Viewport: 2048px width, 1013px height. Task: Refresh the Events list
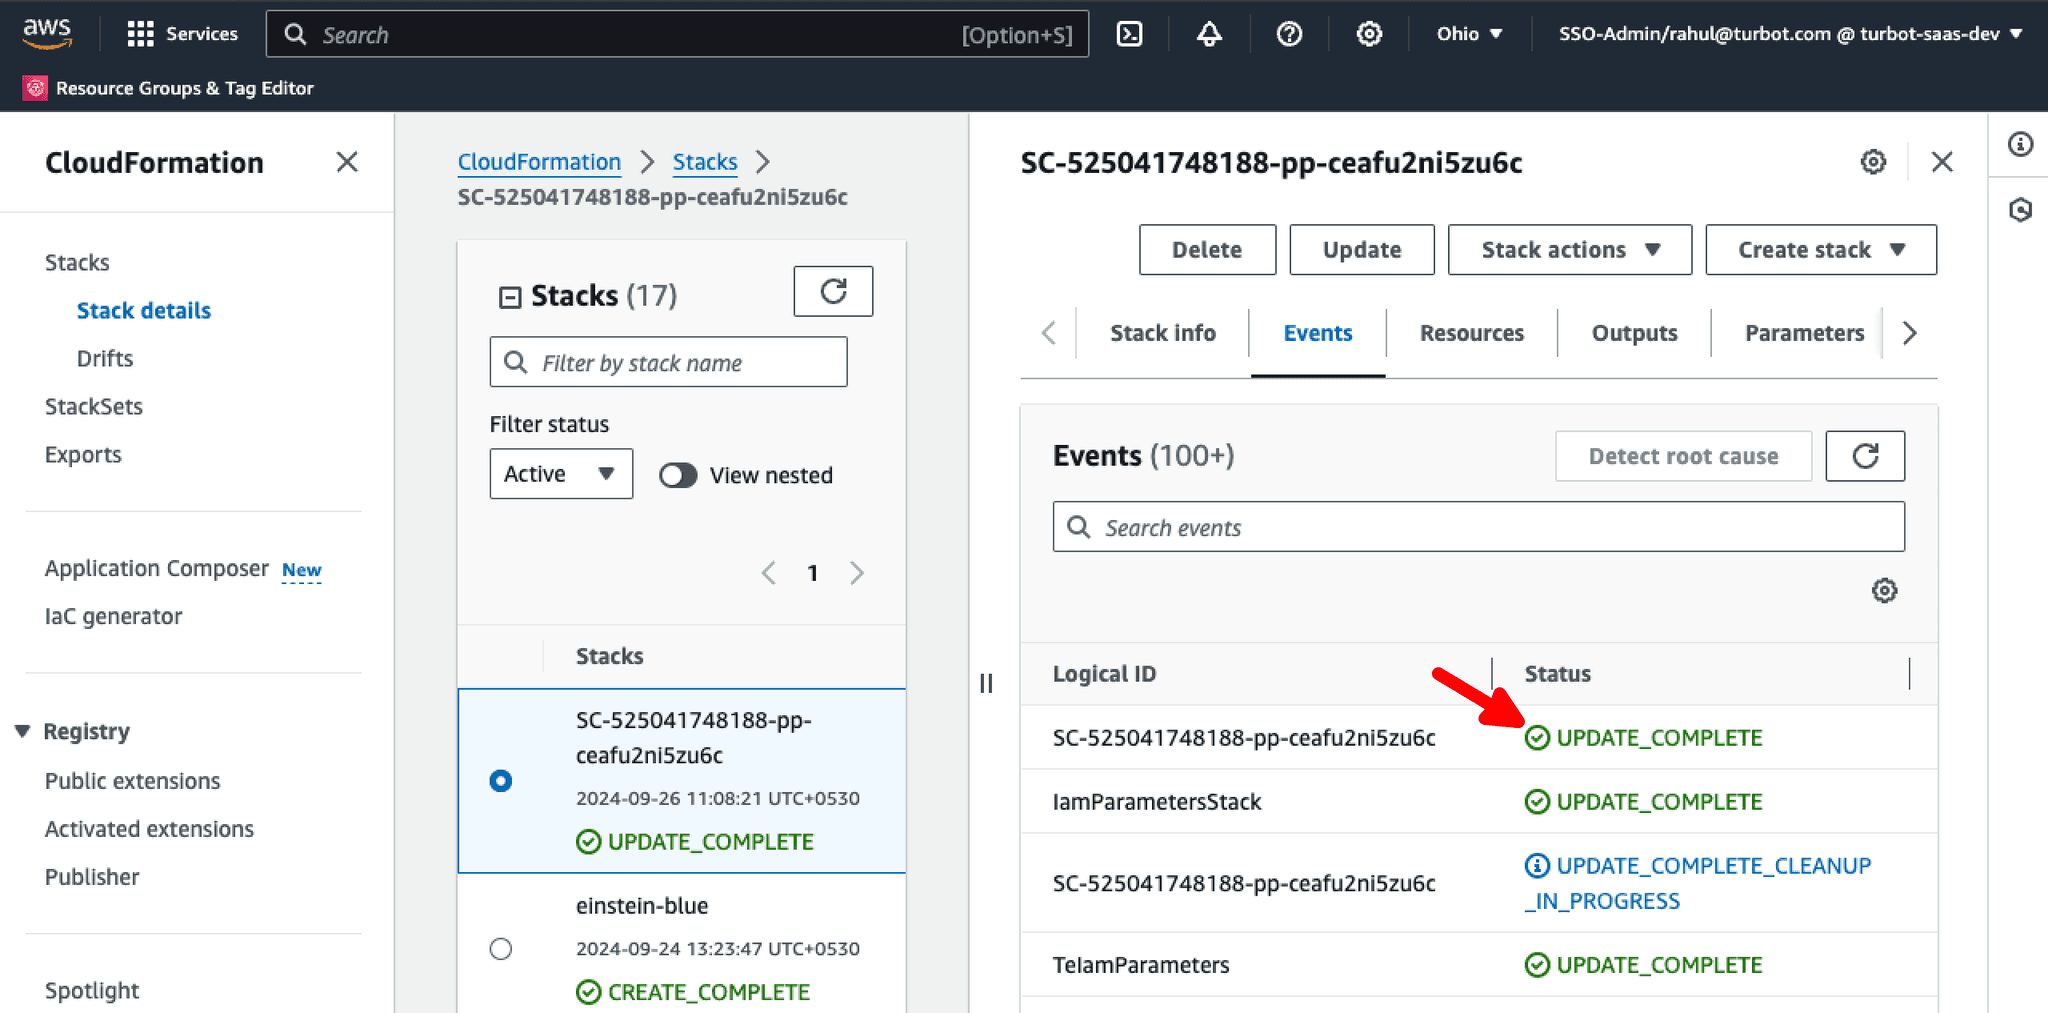(1865, 456)
